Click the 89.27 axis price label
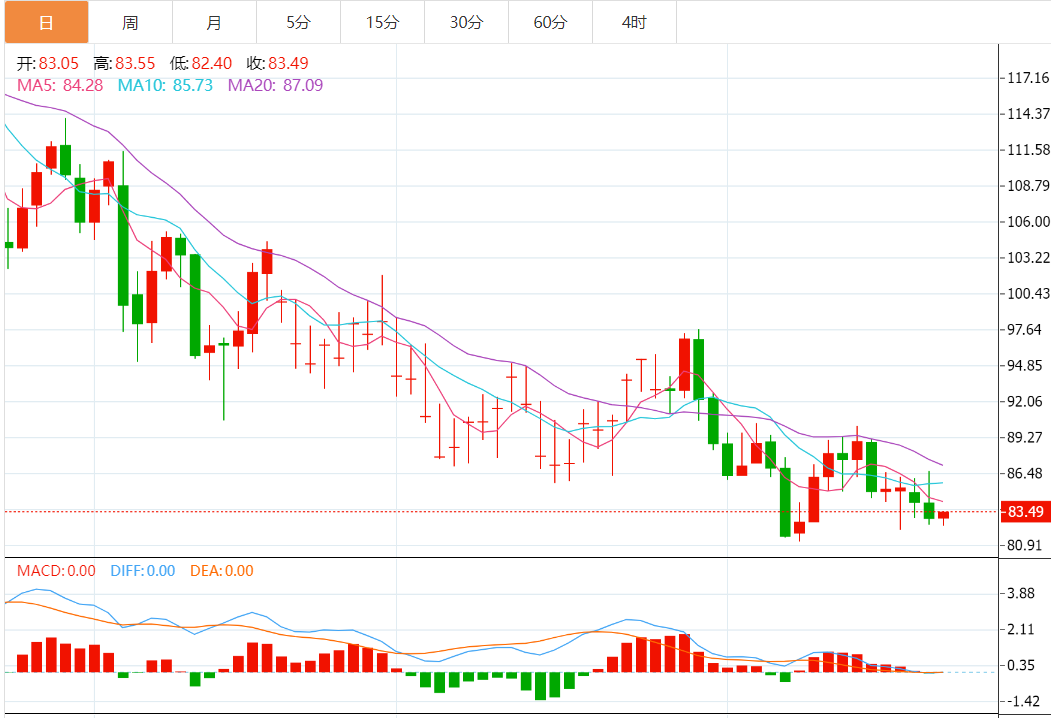This screenshot has height=718, width=1051. click(x=1024, y=438)
